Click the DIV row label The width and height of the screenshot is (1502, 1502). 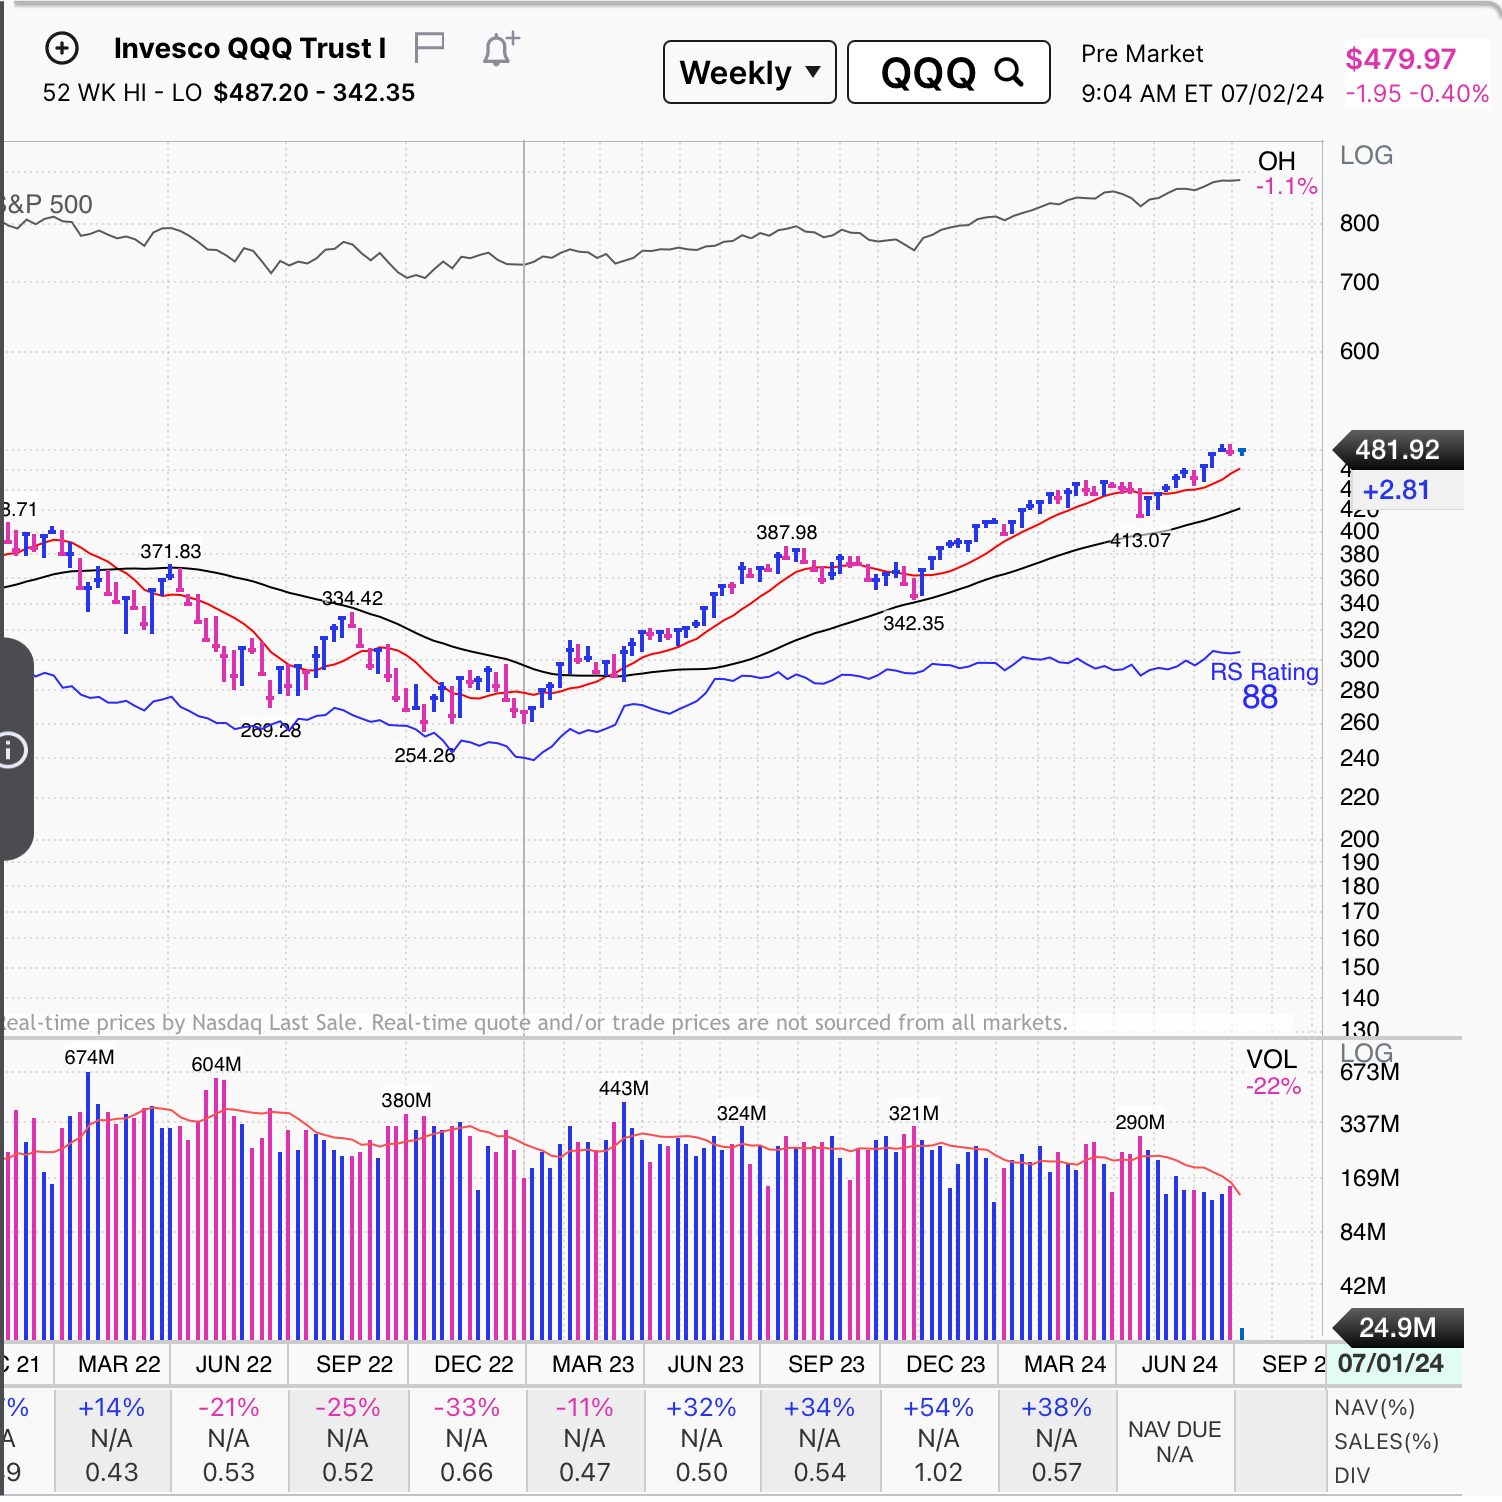1352,1475
